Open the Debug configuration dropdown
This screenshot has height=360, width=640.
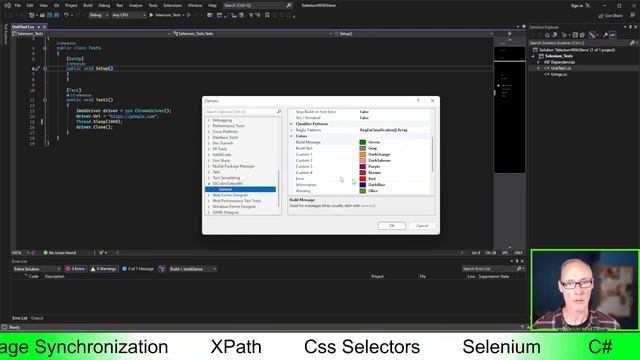click(98, 15)
